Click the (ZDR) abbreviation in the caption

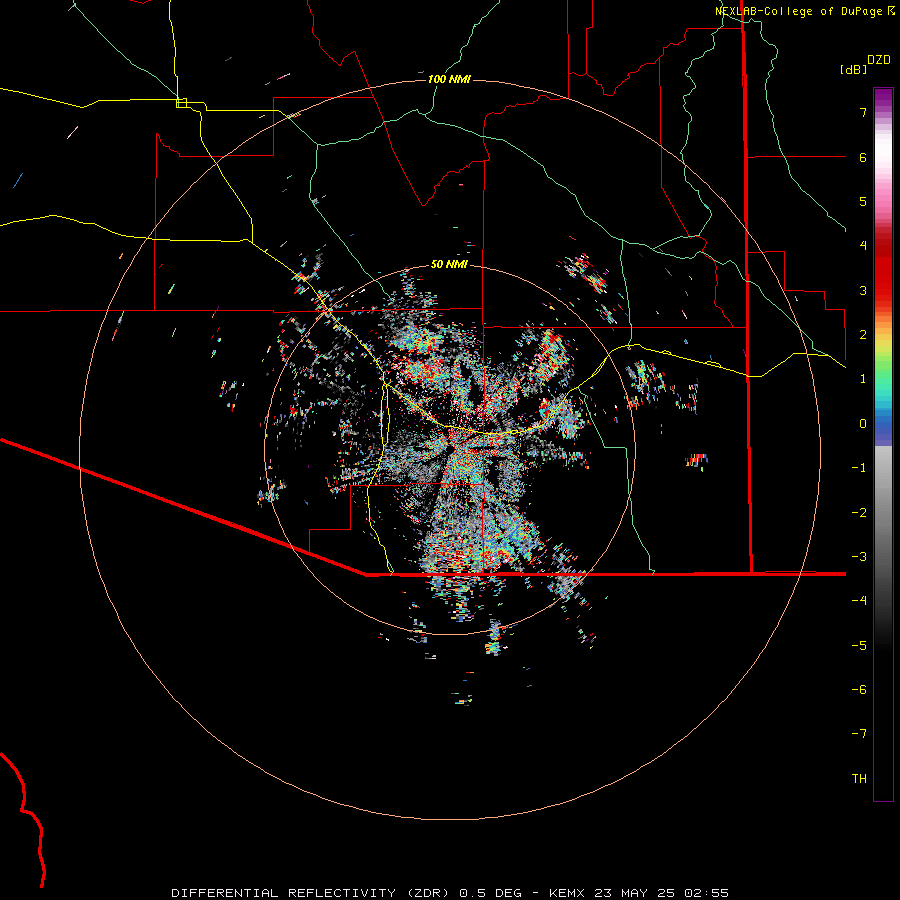[x=430, y=893]
